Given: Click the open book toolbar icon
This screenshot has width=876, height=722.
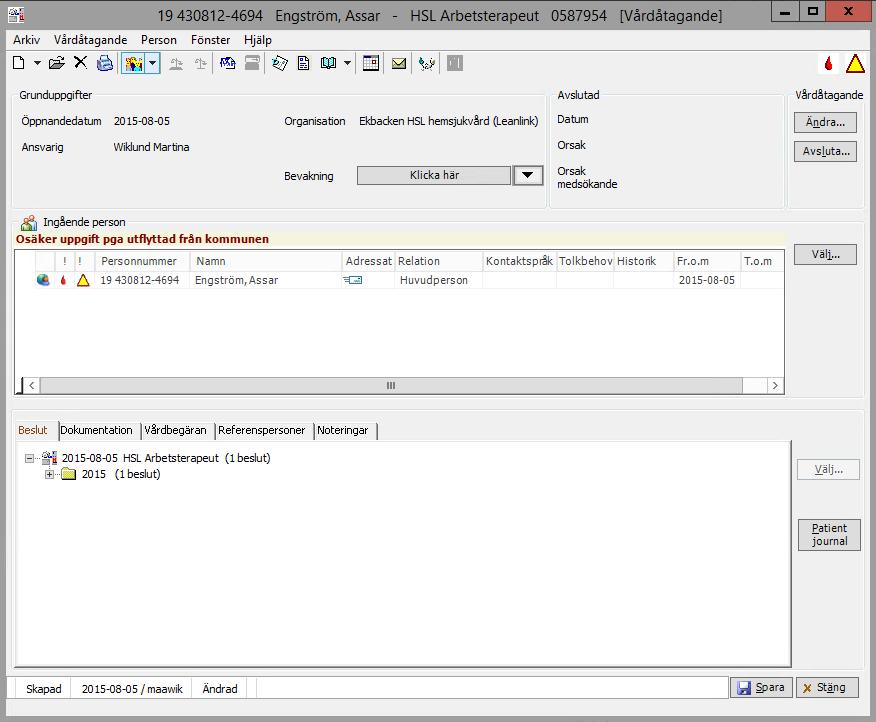Looking at the screenshot, I should tap(328, 63).
